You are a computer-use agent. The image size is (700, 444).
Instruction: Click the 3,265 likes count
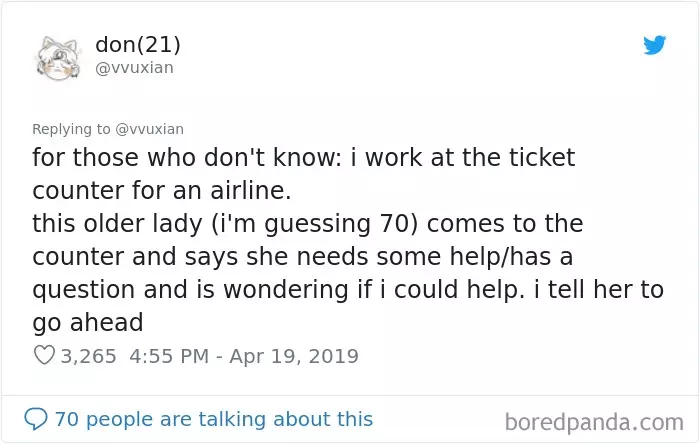[88, 356]
